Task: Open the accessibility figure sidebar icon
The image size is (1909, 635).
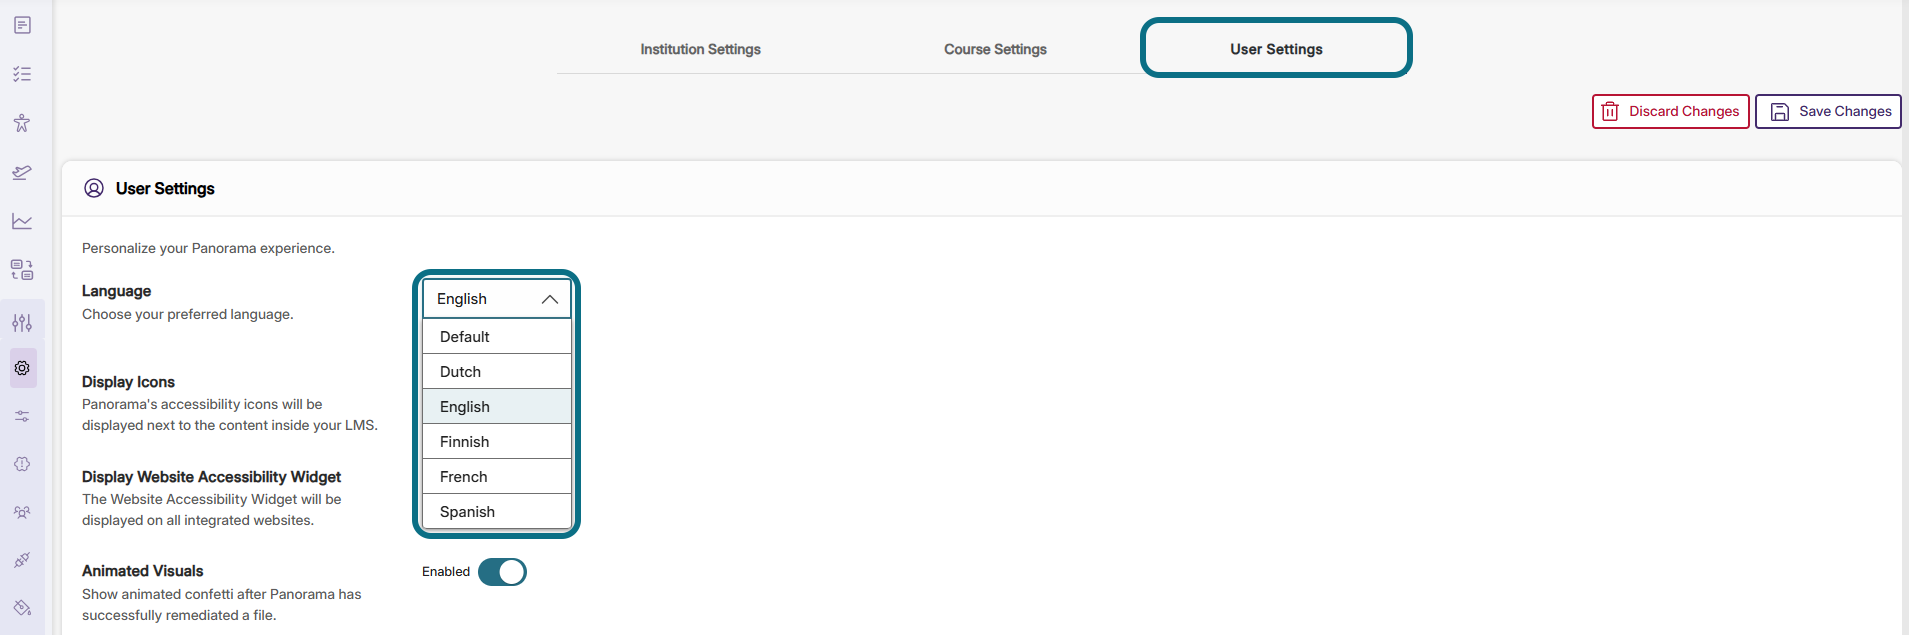Action: point(22,123)
